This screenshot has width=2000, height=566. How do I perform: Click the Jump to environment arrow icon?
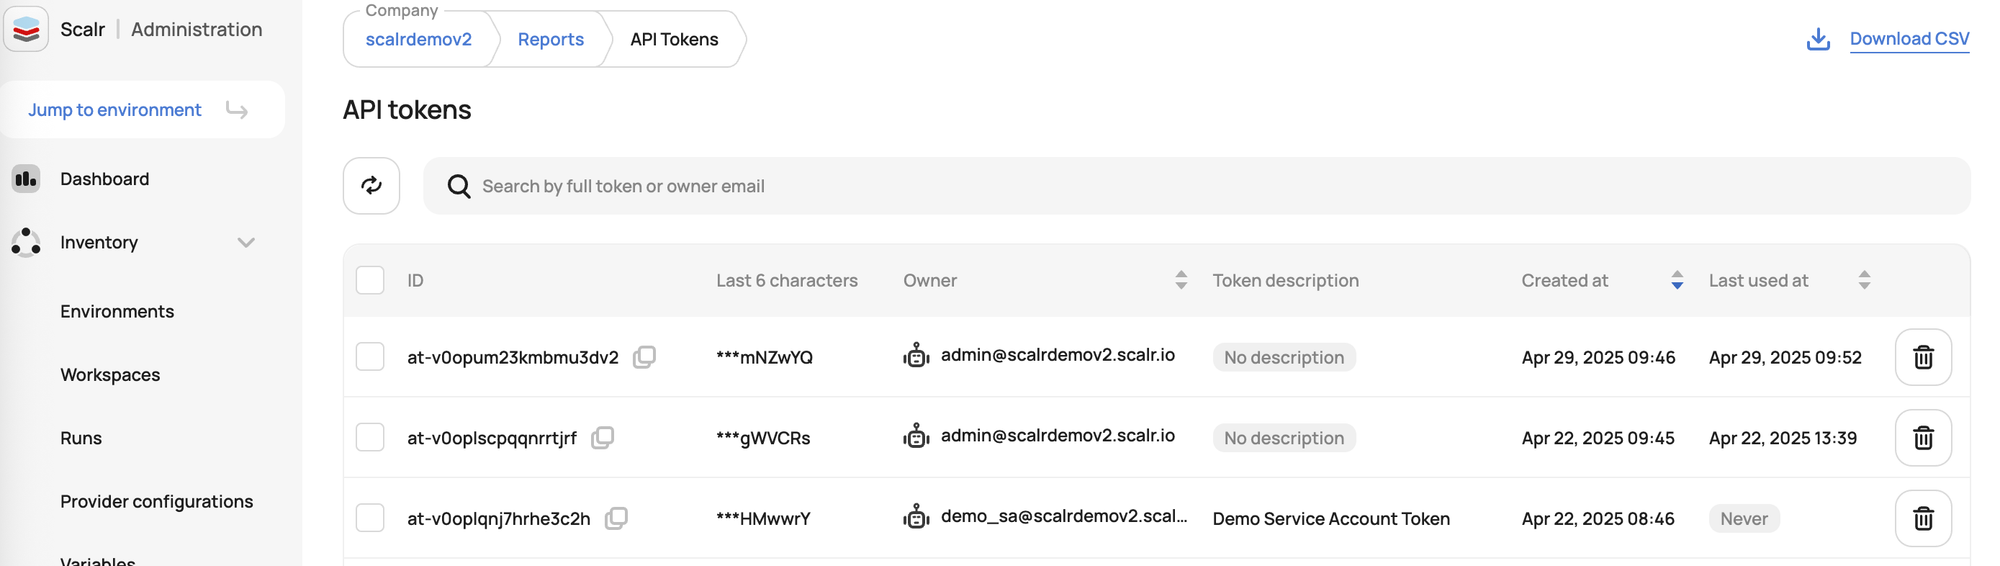click(237, 110)
